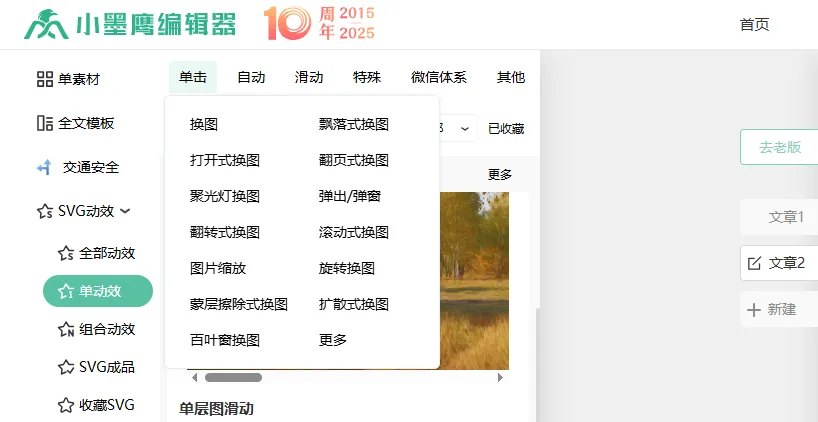Go to 首页 in the header
Viewport: 818px width, 422px height.
pyautogui.click(x=754, y=25)
